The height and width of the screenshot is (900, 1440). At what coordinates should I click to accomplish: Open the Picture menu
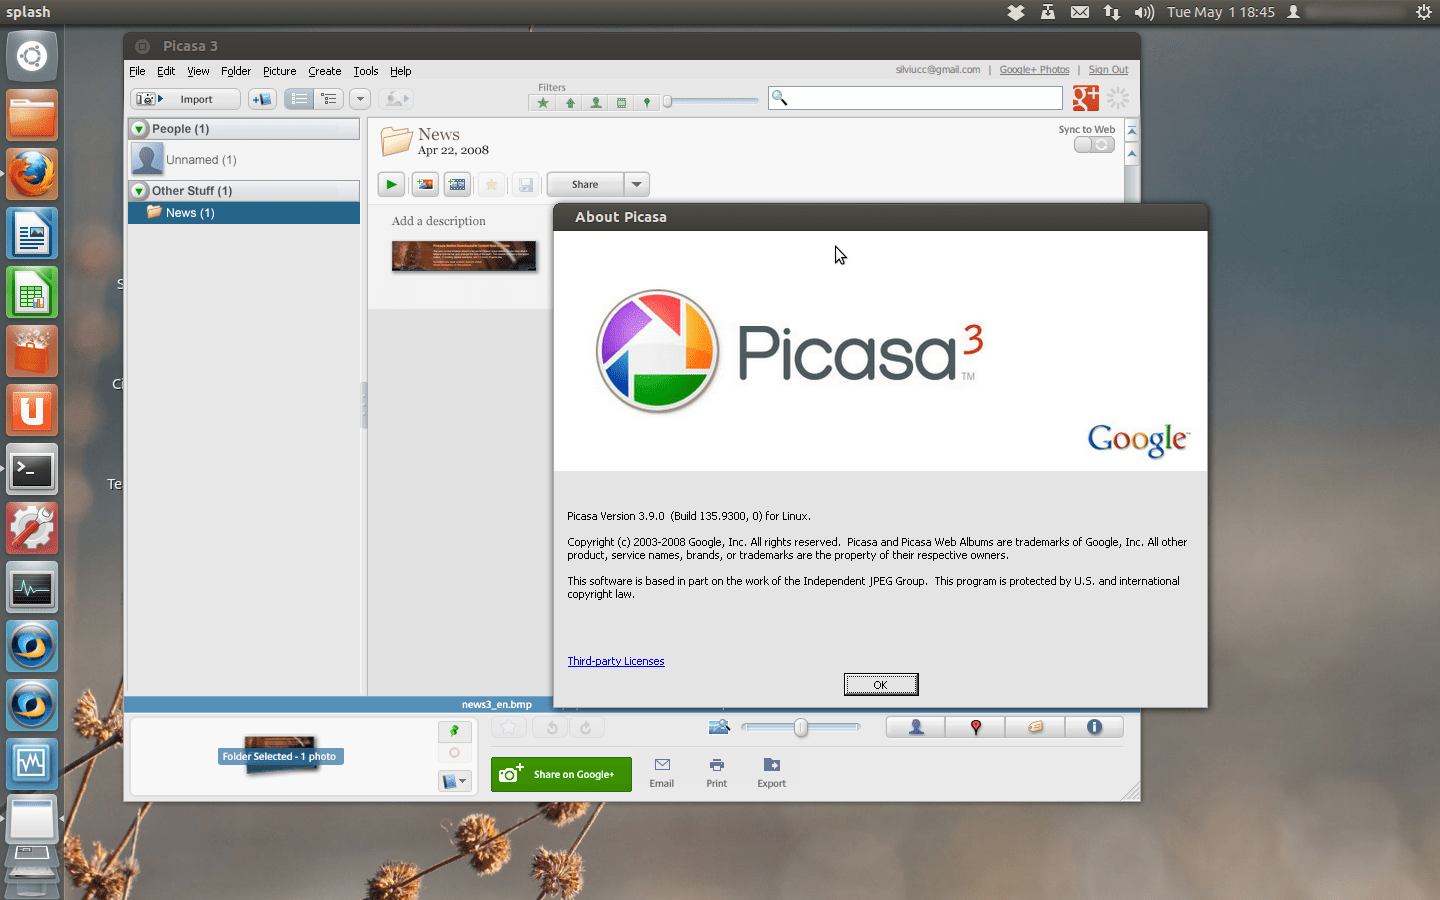(279, 71)
